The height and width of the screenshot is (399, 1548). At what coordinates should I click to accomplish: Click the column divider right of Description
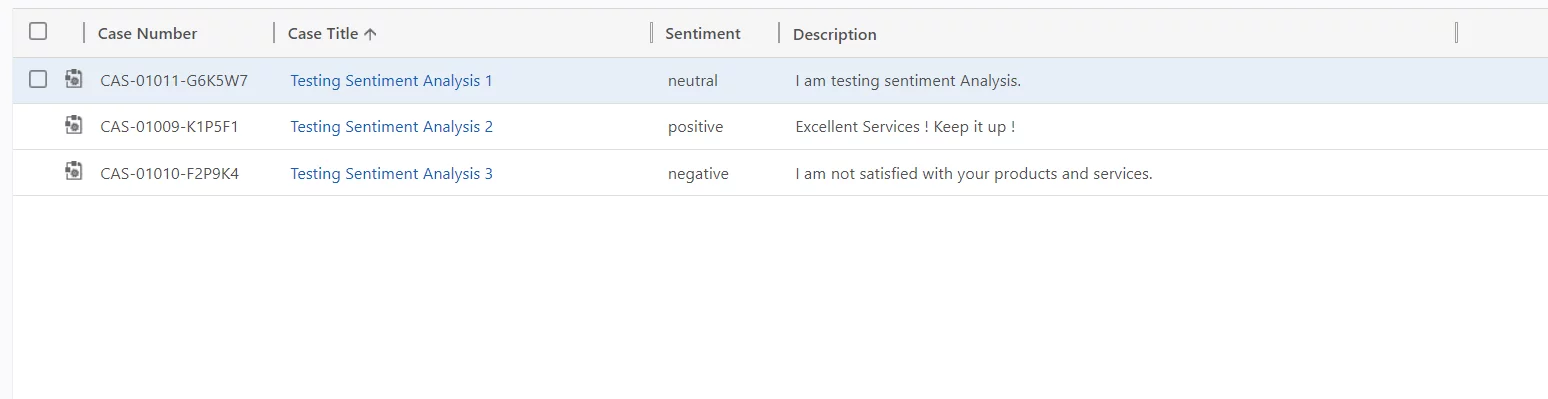1456,33
